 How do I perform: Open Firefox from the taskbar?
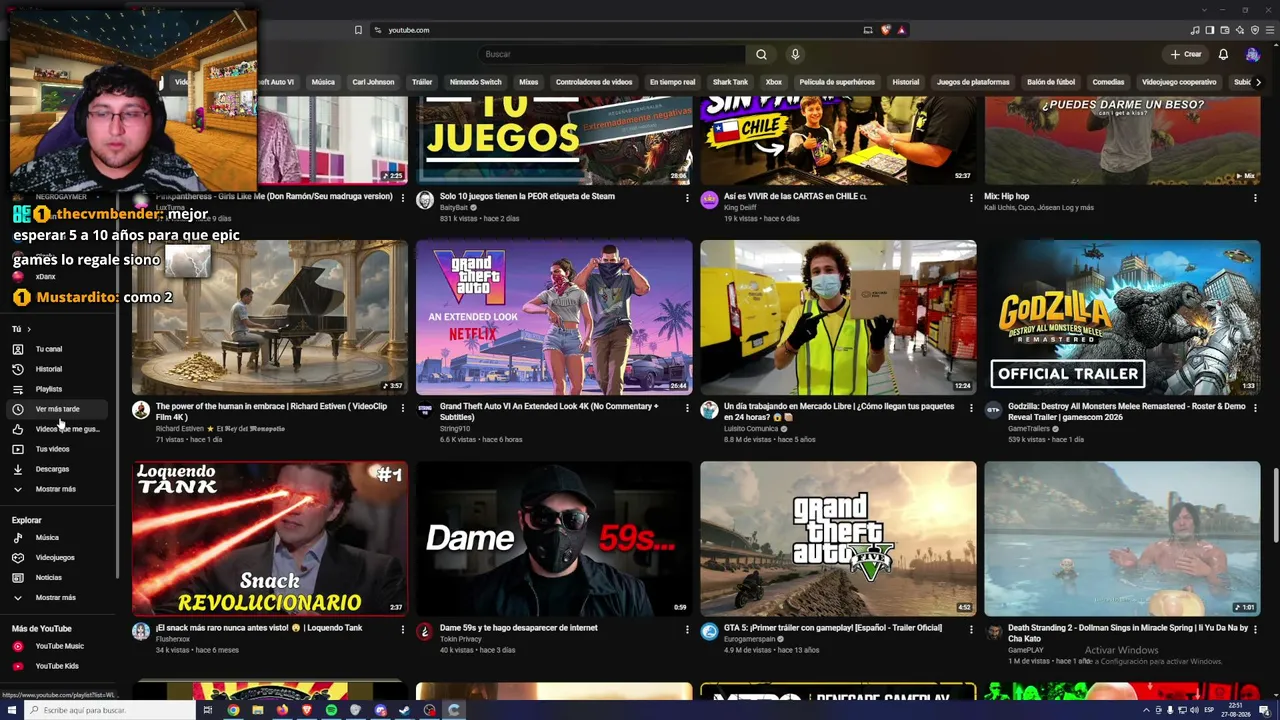pos(282,710)
